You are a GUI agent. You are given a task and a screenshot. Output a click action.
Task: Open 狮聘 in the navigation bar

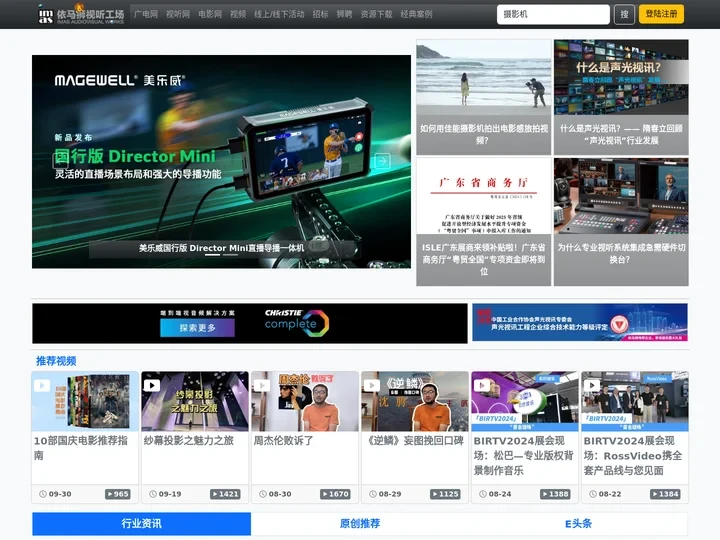point(344,14)
